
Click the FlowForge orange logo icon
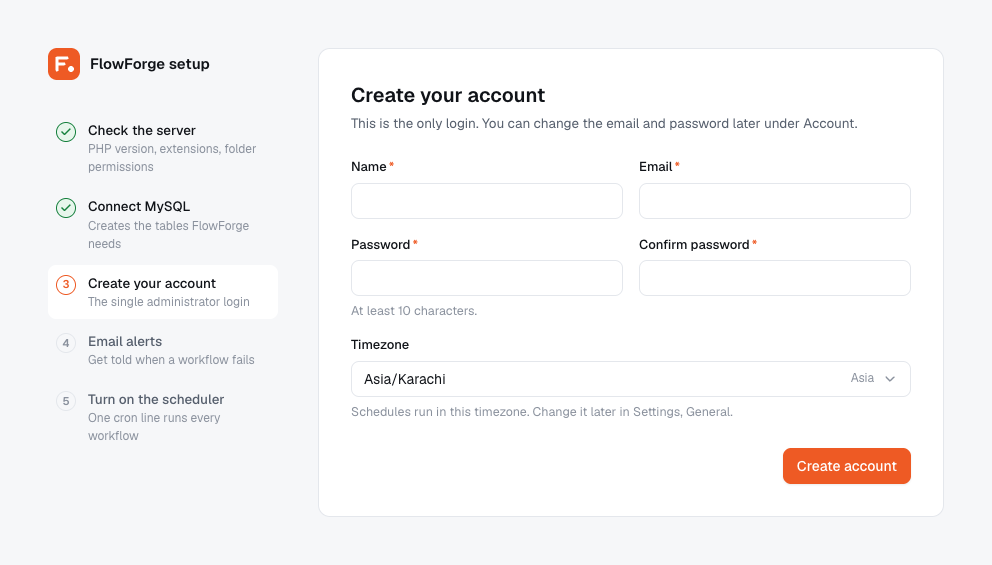(64, 64)
